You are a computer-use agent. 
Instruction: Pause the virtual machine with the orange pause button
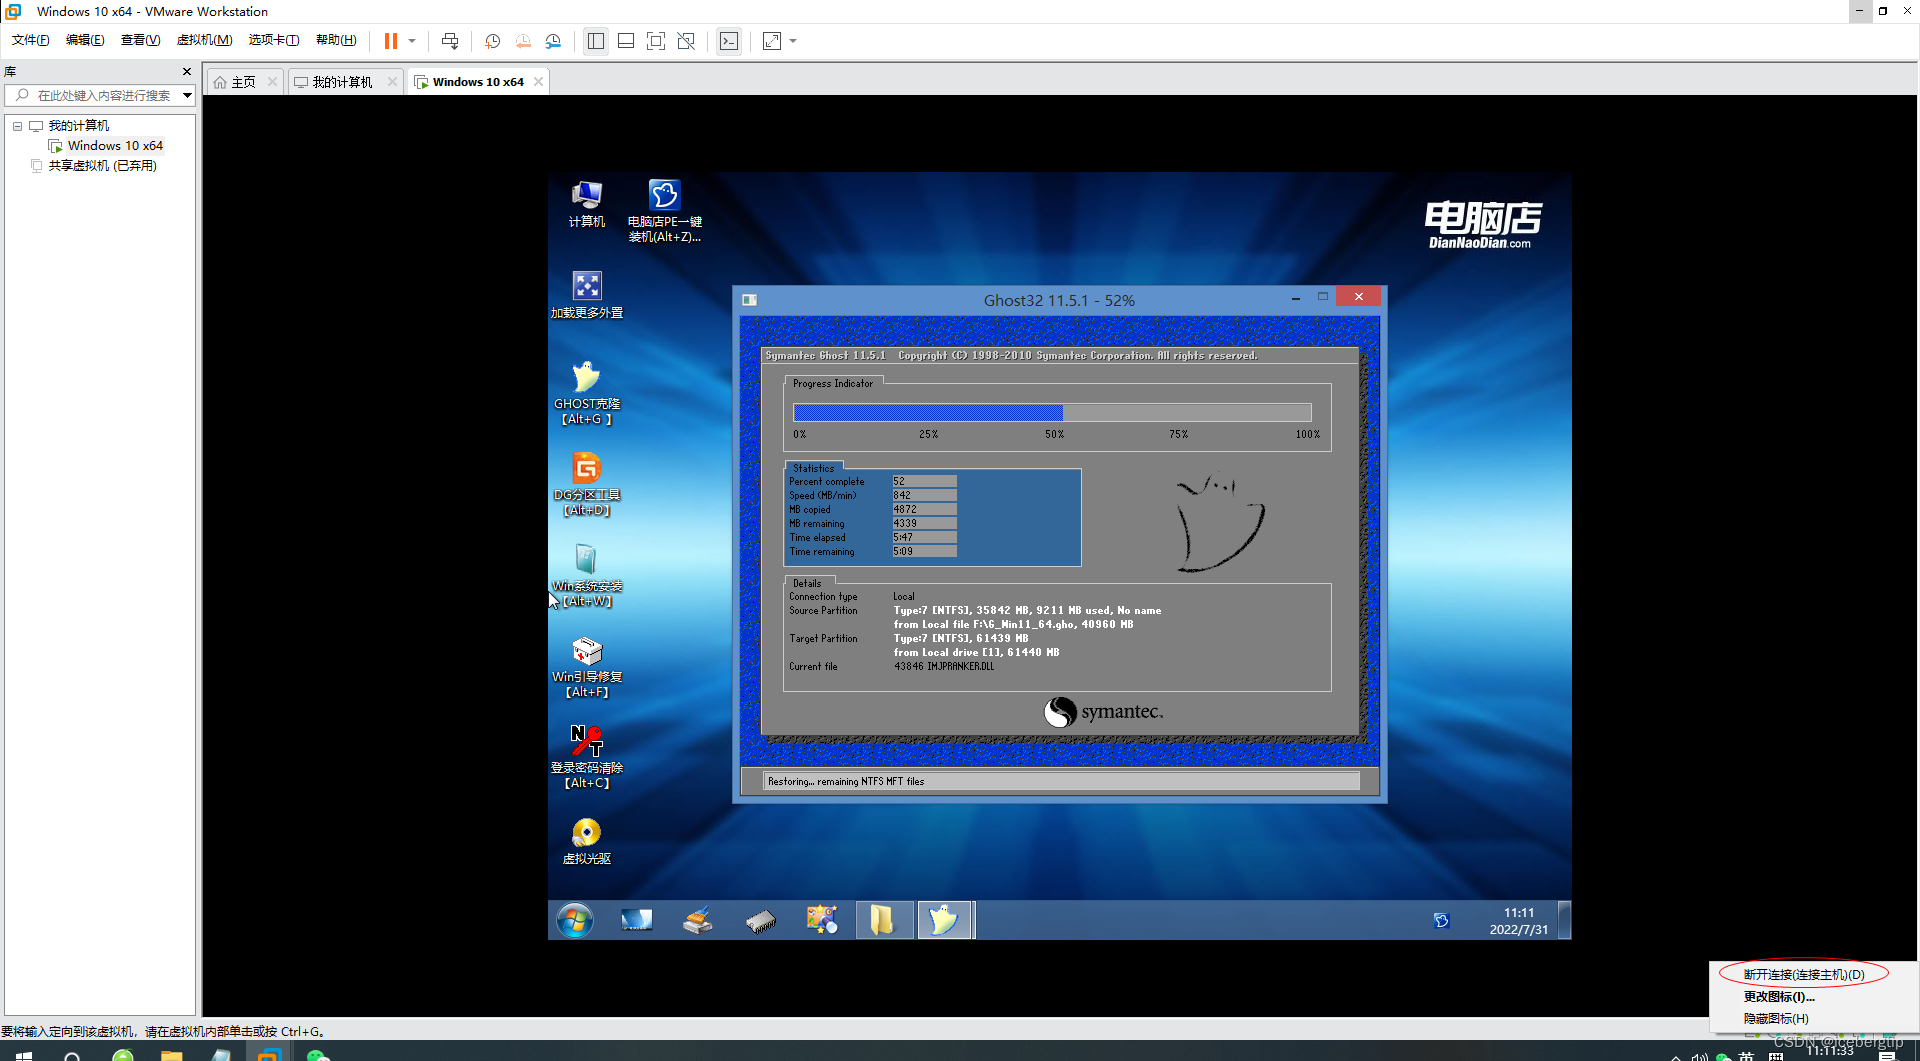391,41
